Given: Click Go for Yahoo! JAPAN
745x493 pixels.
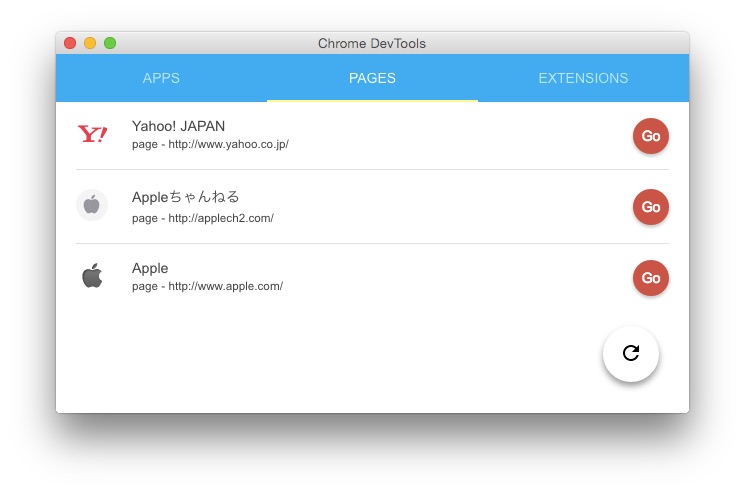Looking at the screenshot, I should point(650,136).
